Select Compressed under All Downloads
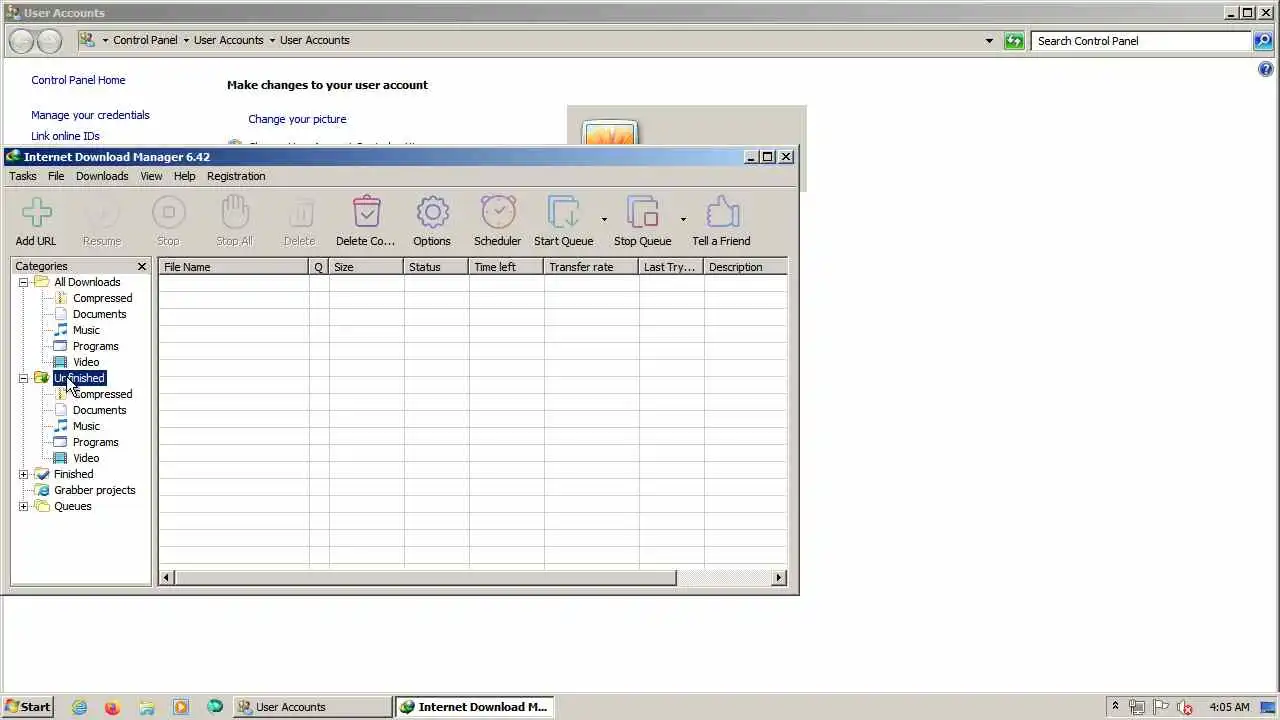This screenshot has height=720, width=1280. coord(102,298)
